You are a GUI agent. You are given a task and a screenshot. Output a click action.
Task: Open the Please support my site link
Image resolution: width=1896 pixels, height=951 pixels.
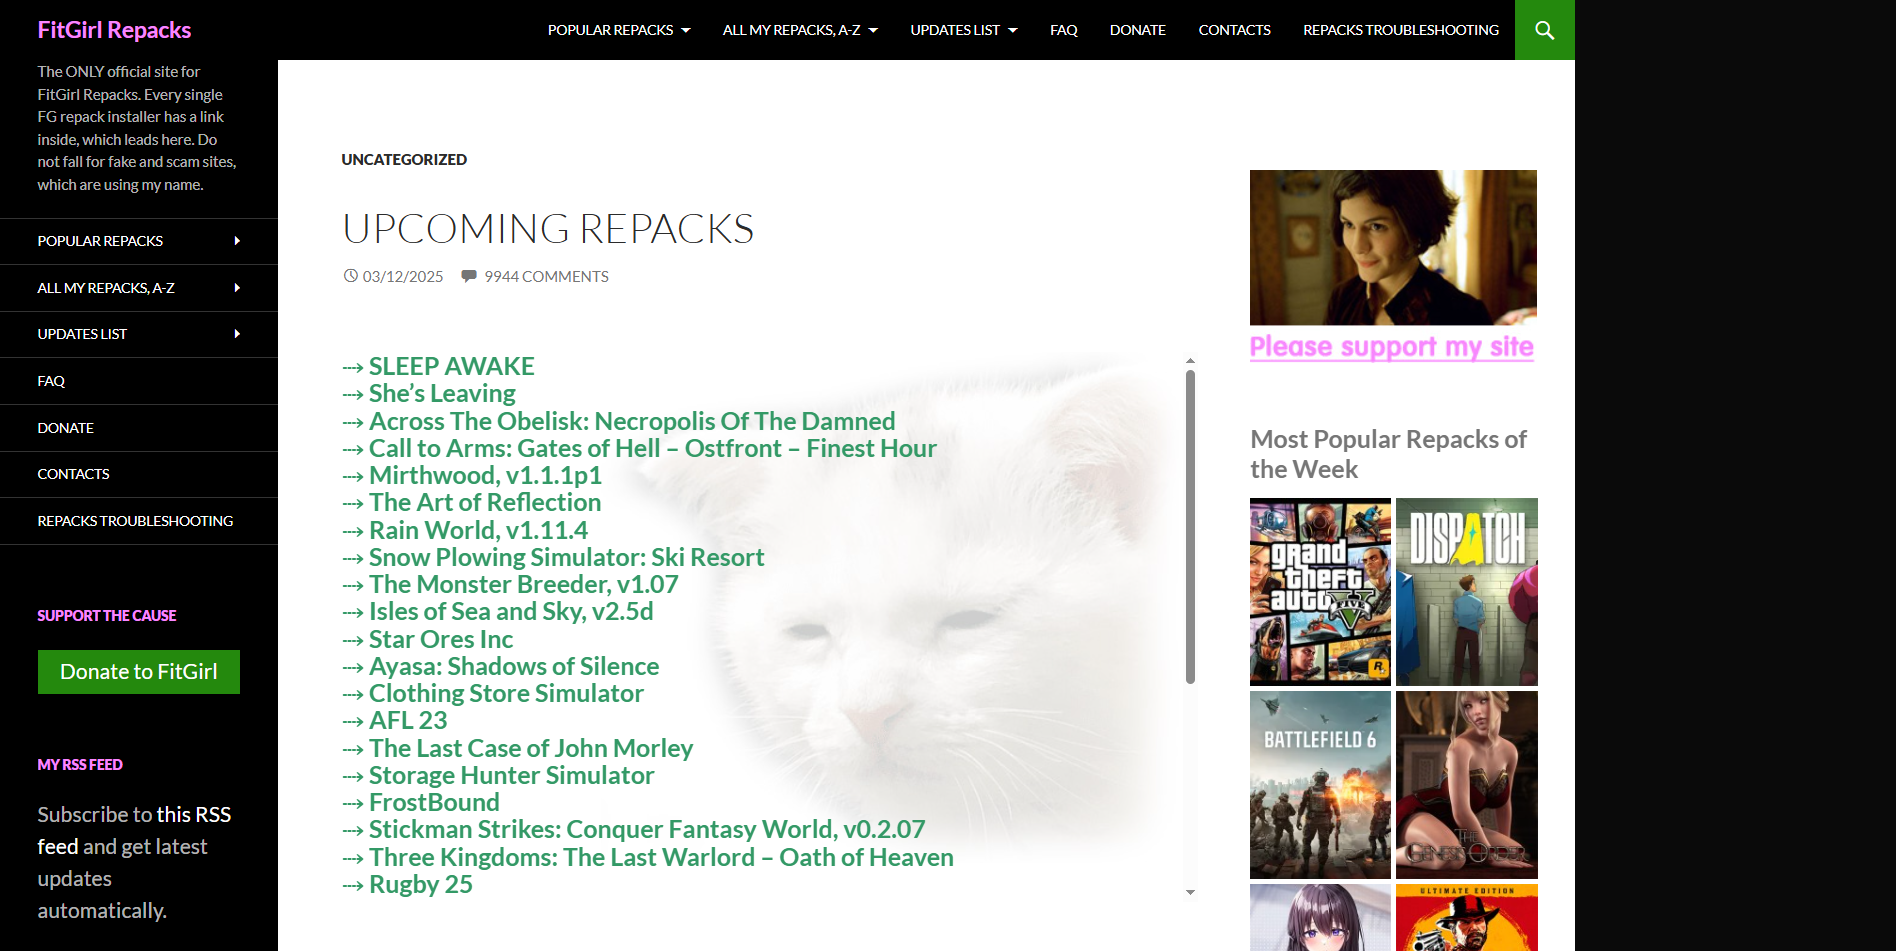(1391, 347)
